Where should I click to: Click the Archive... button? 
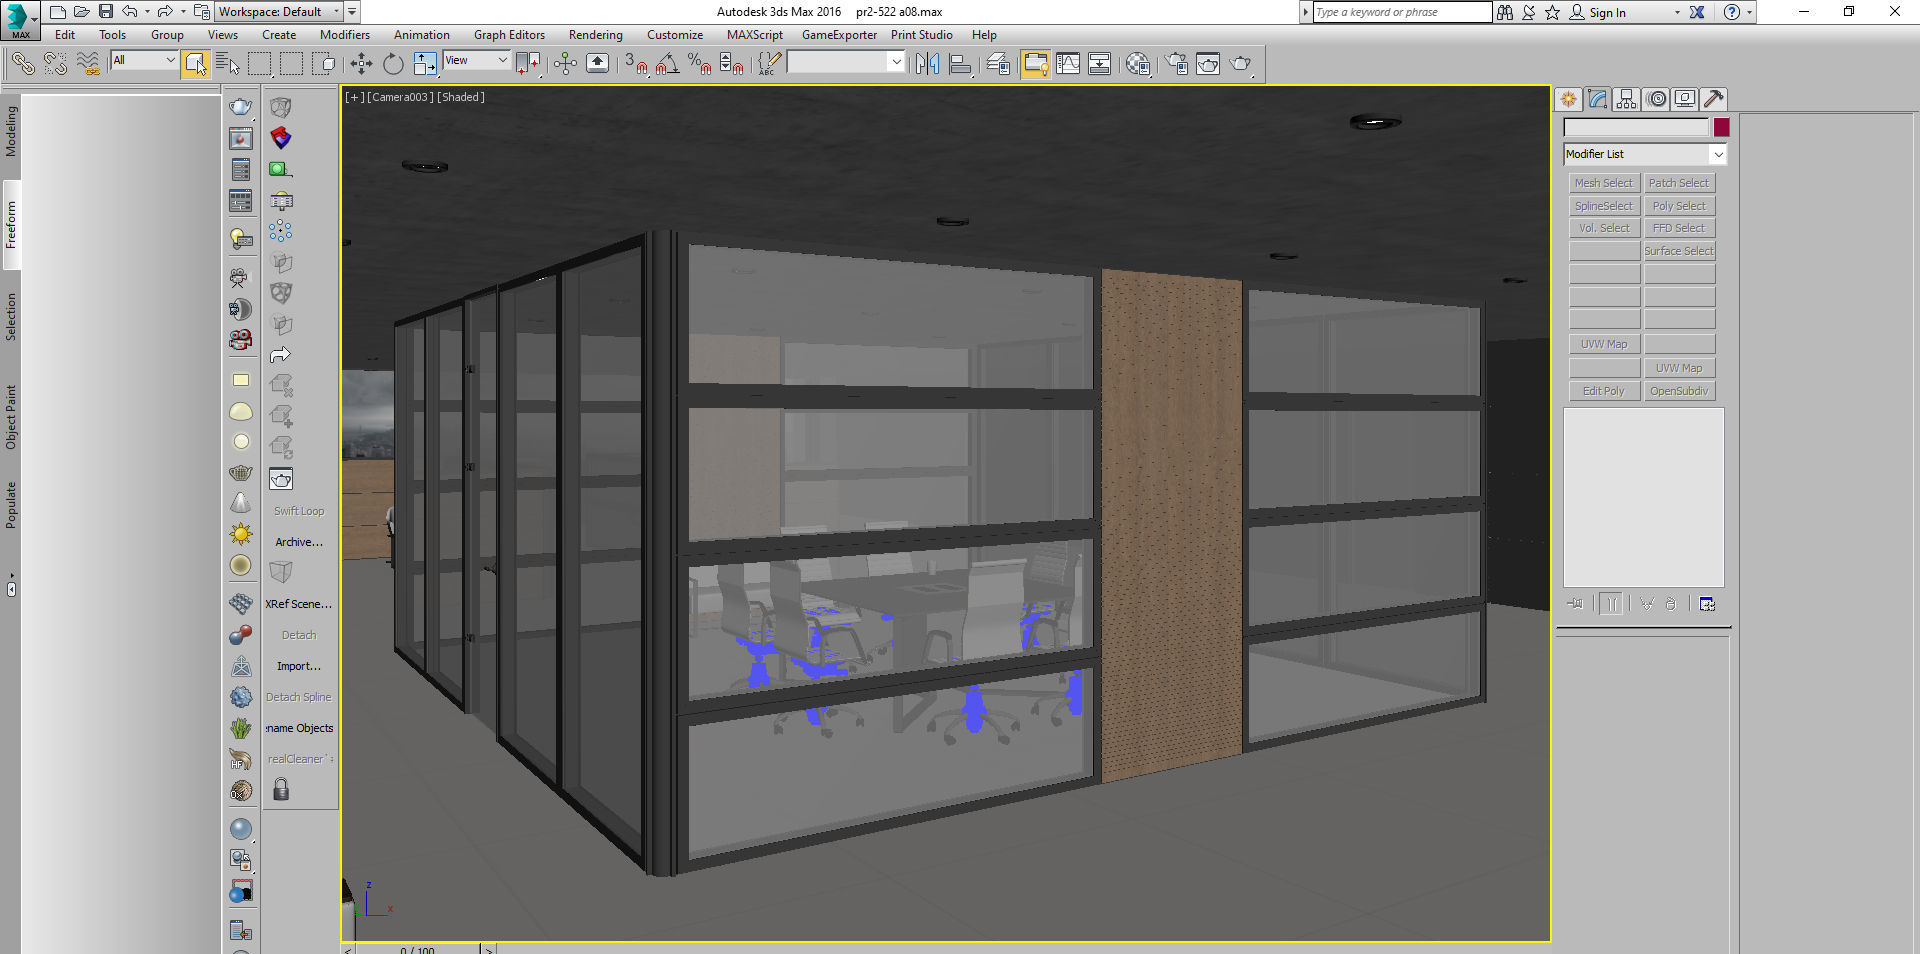click(299, 542)
